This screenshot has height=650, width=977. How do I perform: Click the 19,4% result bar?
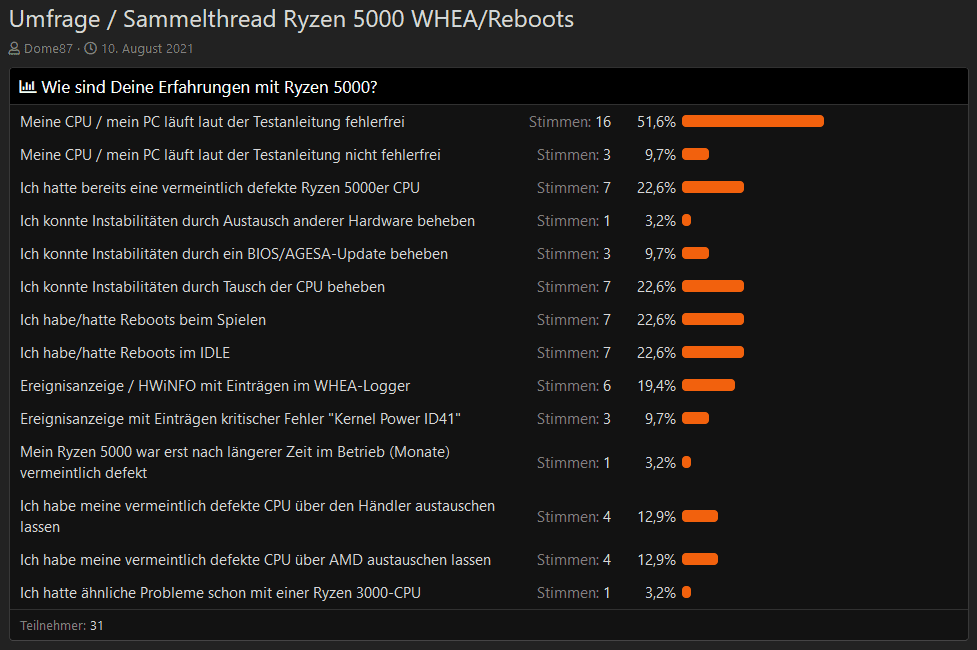[x=708, y=385]
